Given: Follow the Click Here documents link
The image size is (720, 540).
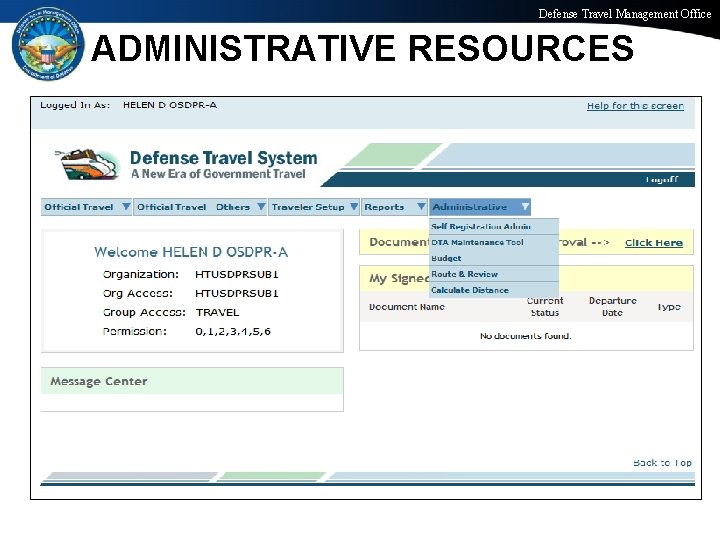Looking at the screenshot, I should point(654,242).
